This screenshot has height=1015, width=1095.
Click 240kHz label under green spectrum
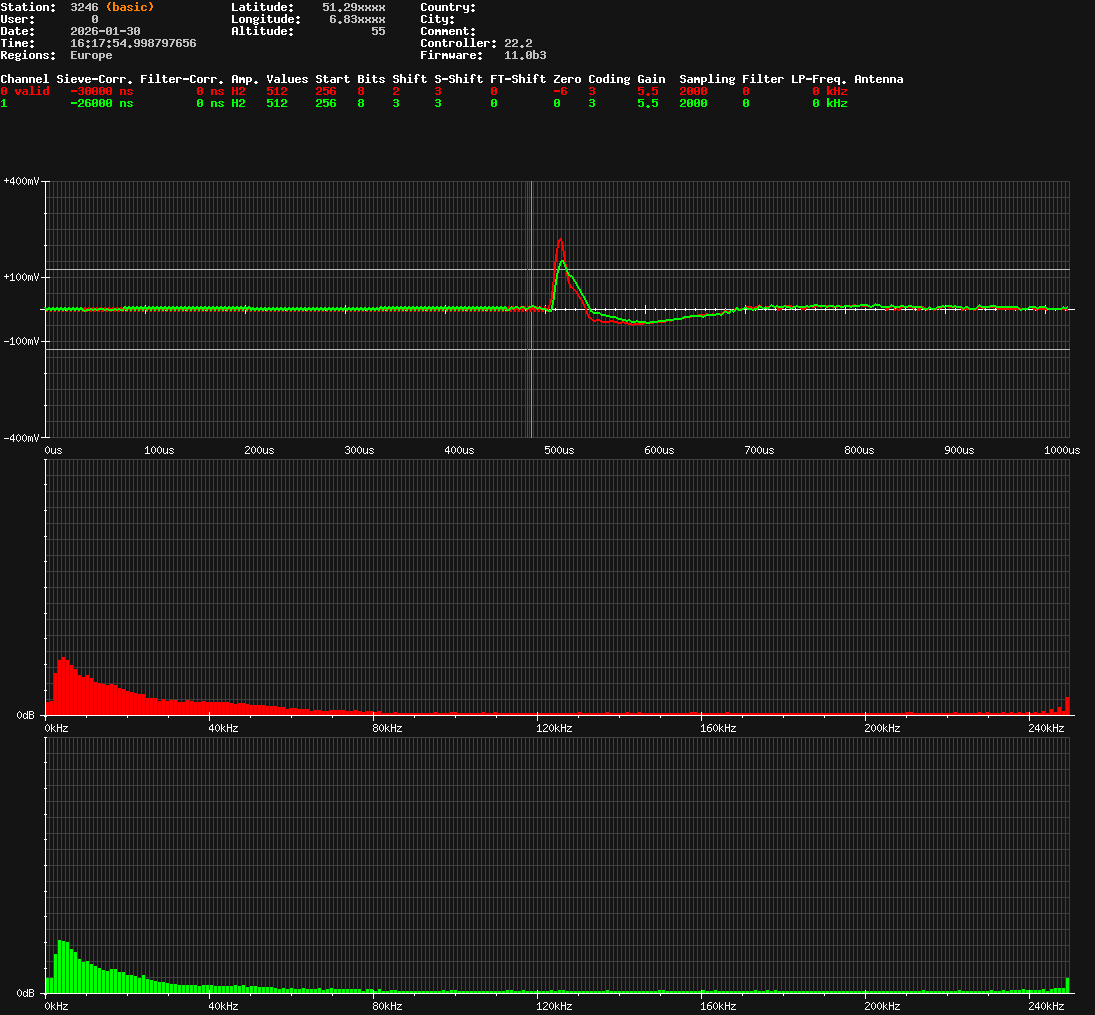(1045, 1006)
